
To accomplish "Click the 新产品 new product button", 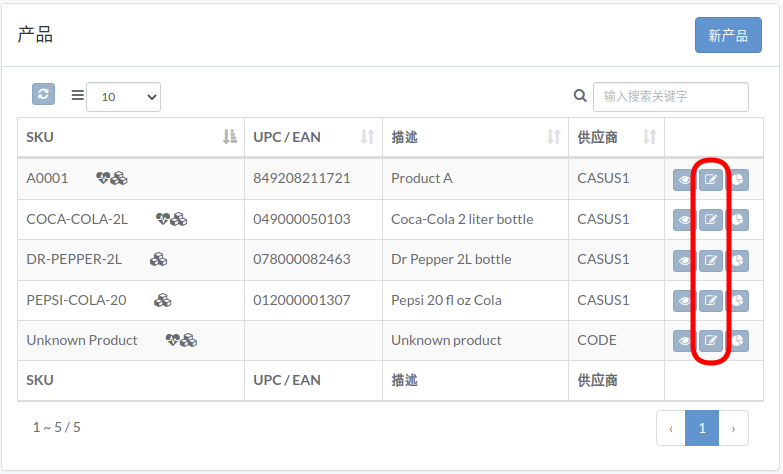I will (x=728, y=35).
